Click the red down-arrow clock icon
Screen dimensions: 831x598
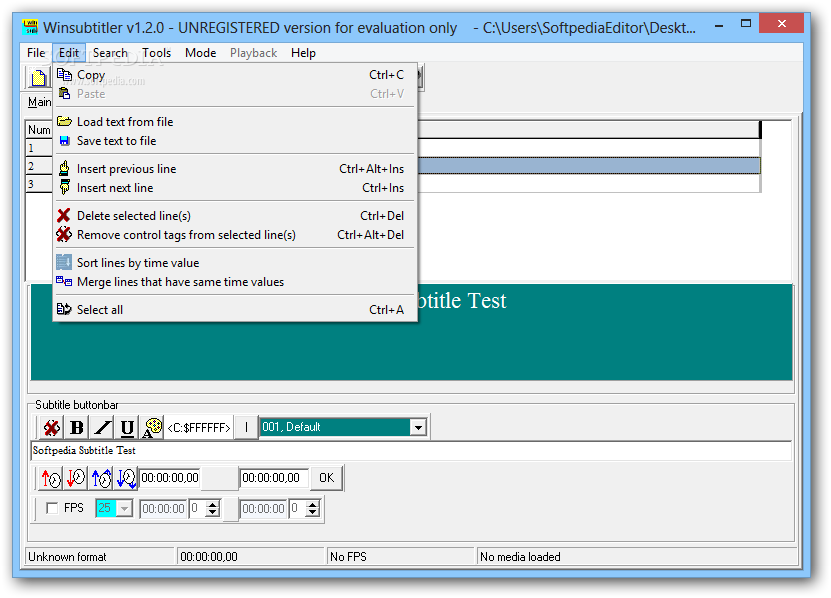pos(76,478)
